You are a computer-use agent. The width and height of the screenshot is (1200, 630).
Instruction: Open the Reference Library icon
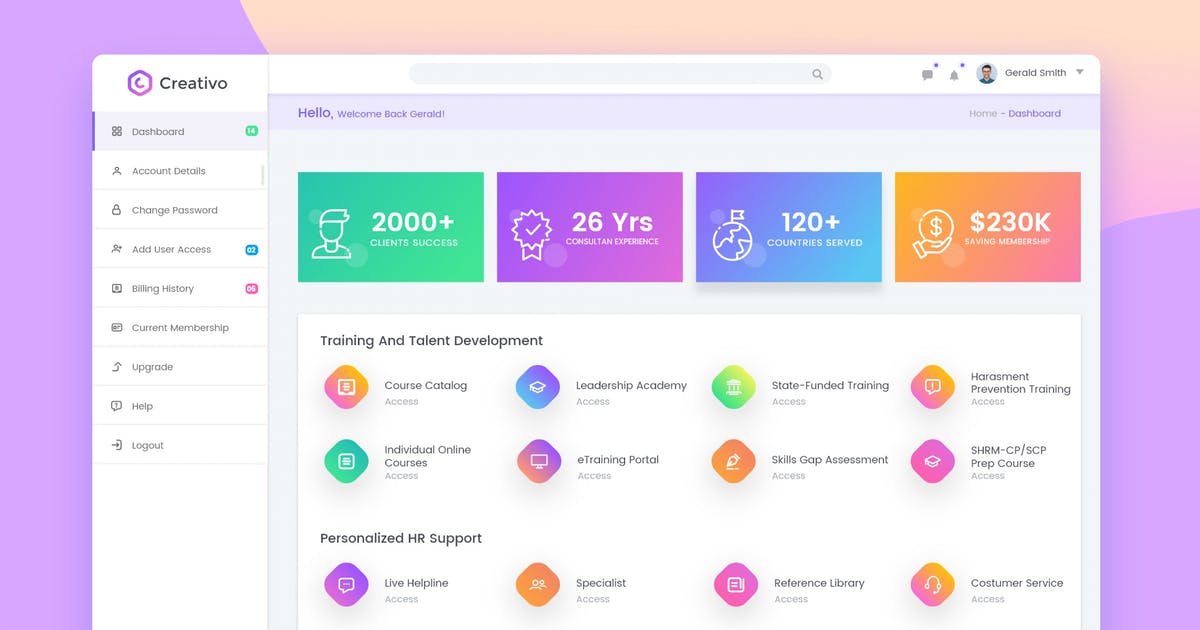[x=734, y=583]
